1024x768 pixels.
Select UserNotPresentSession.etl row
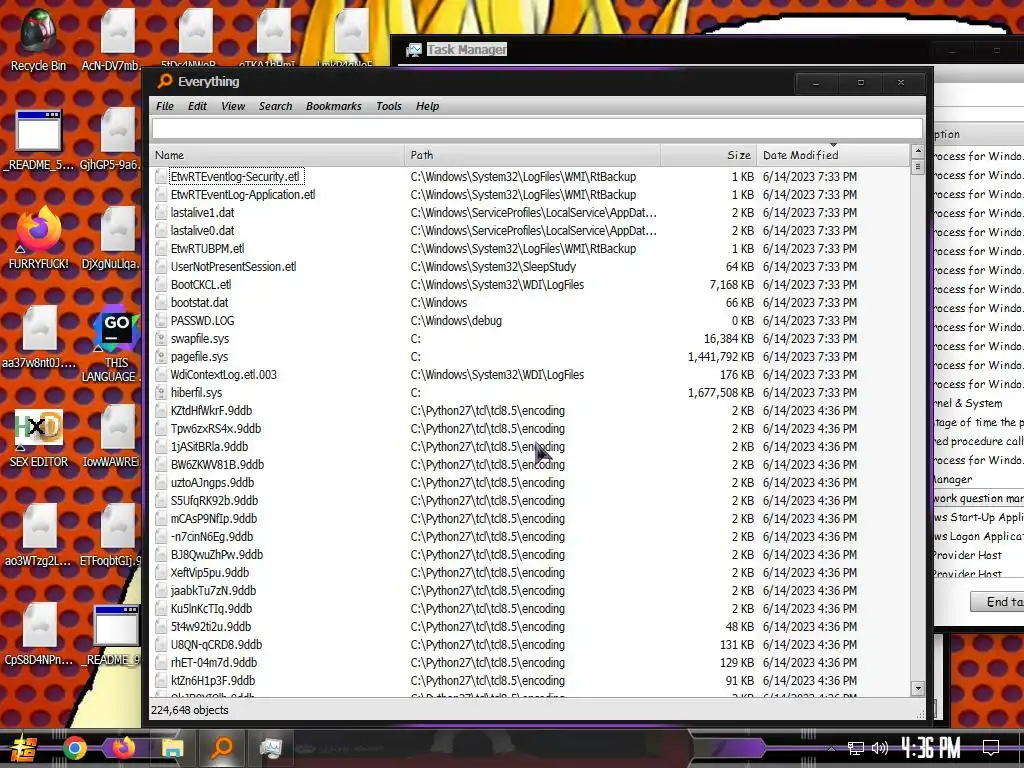[x=530, y=266]
